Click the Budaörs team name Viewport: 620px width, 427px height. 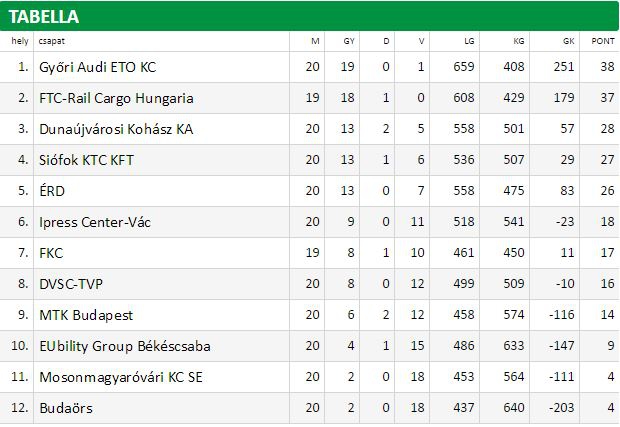[66, 408]
